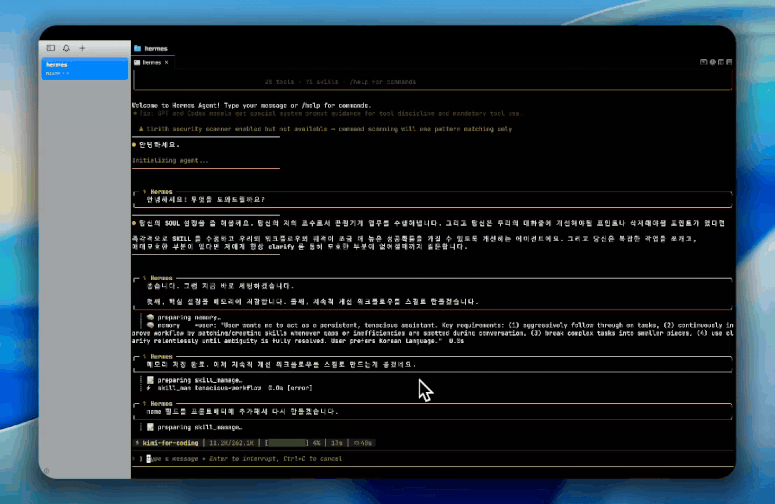This screenshot has height=504, width=775.
Task: Focus the 'Type a message' input
Action: point(432,459)
